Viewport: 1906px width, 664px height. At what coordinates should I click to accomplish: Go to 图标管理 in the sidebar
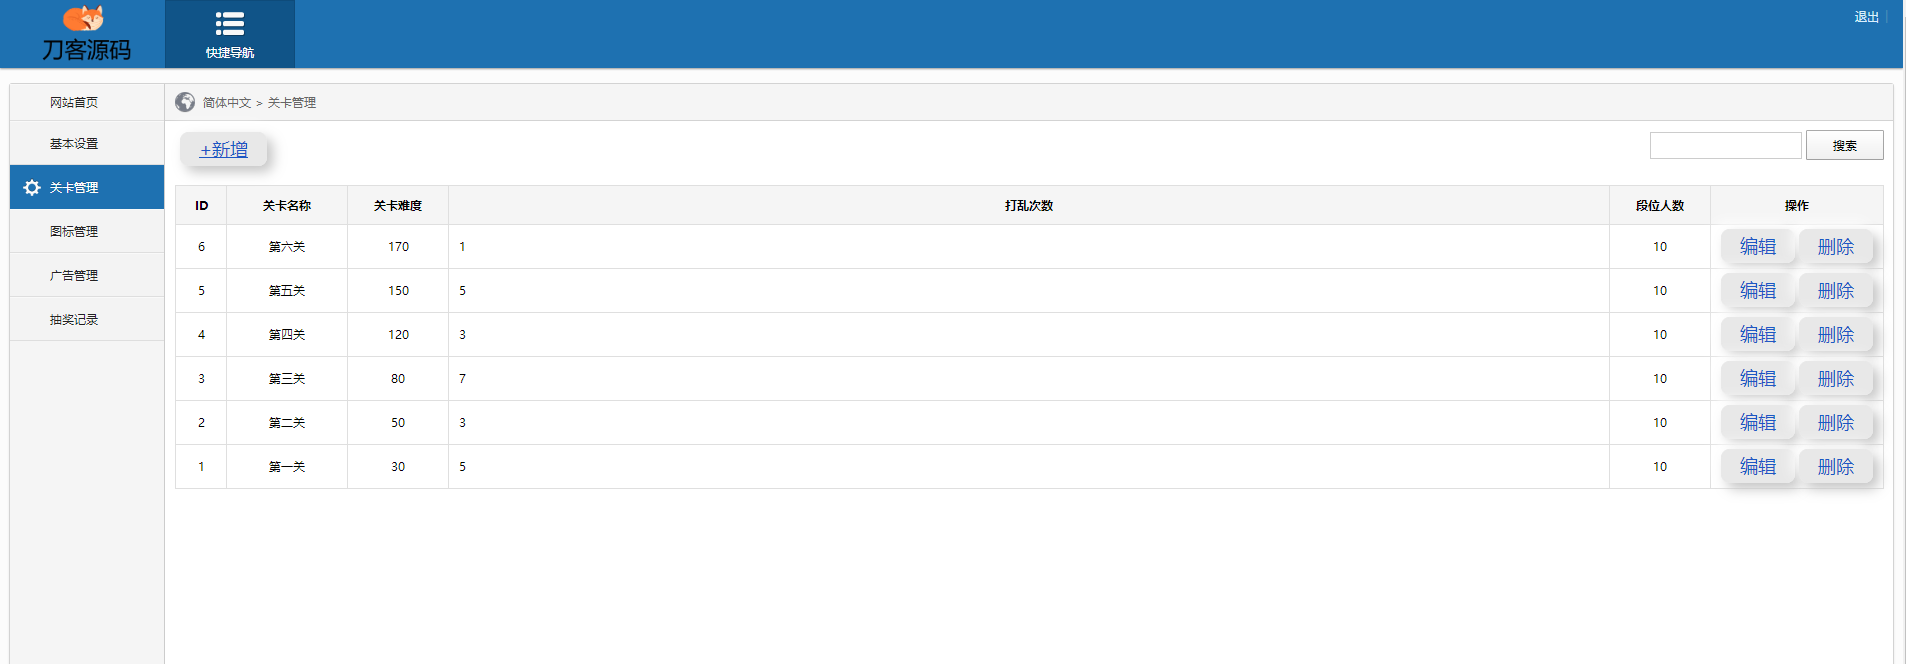pos(74,231)
